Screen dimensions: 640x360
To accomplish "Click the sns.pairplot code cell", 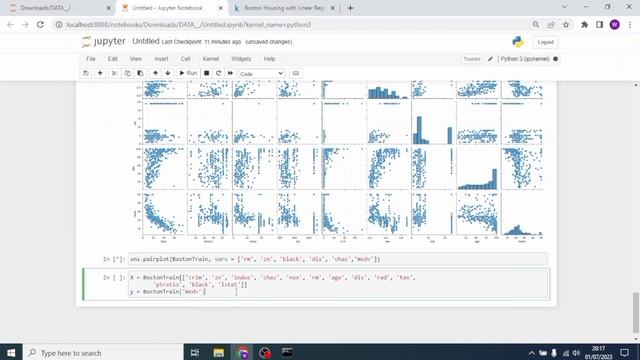I will (338, 259).
